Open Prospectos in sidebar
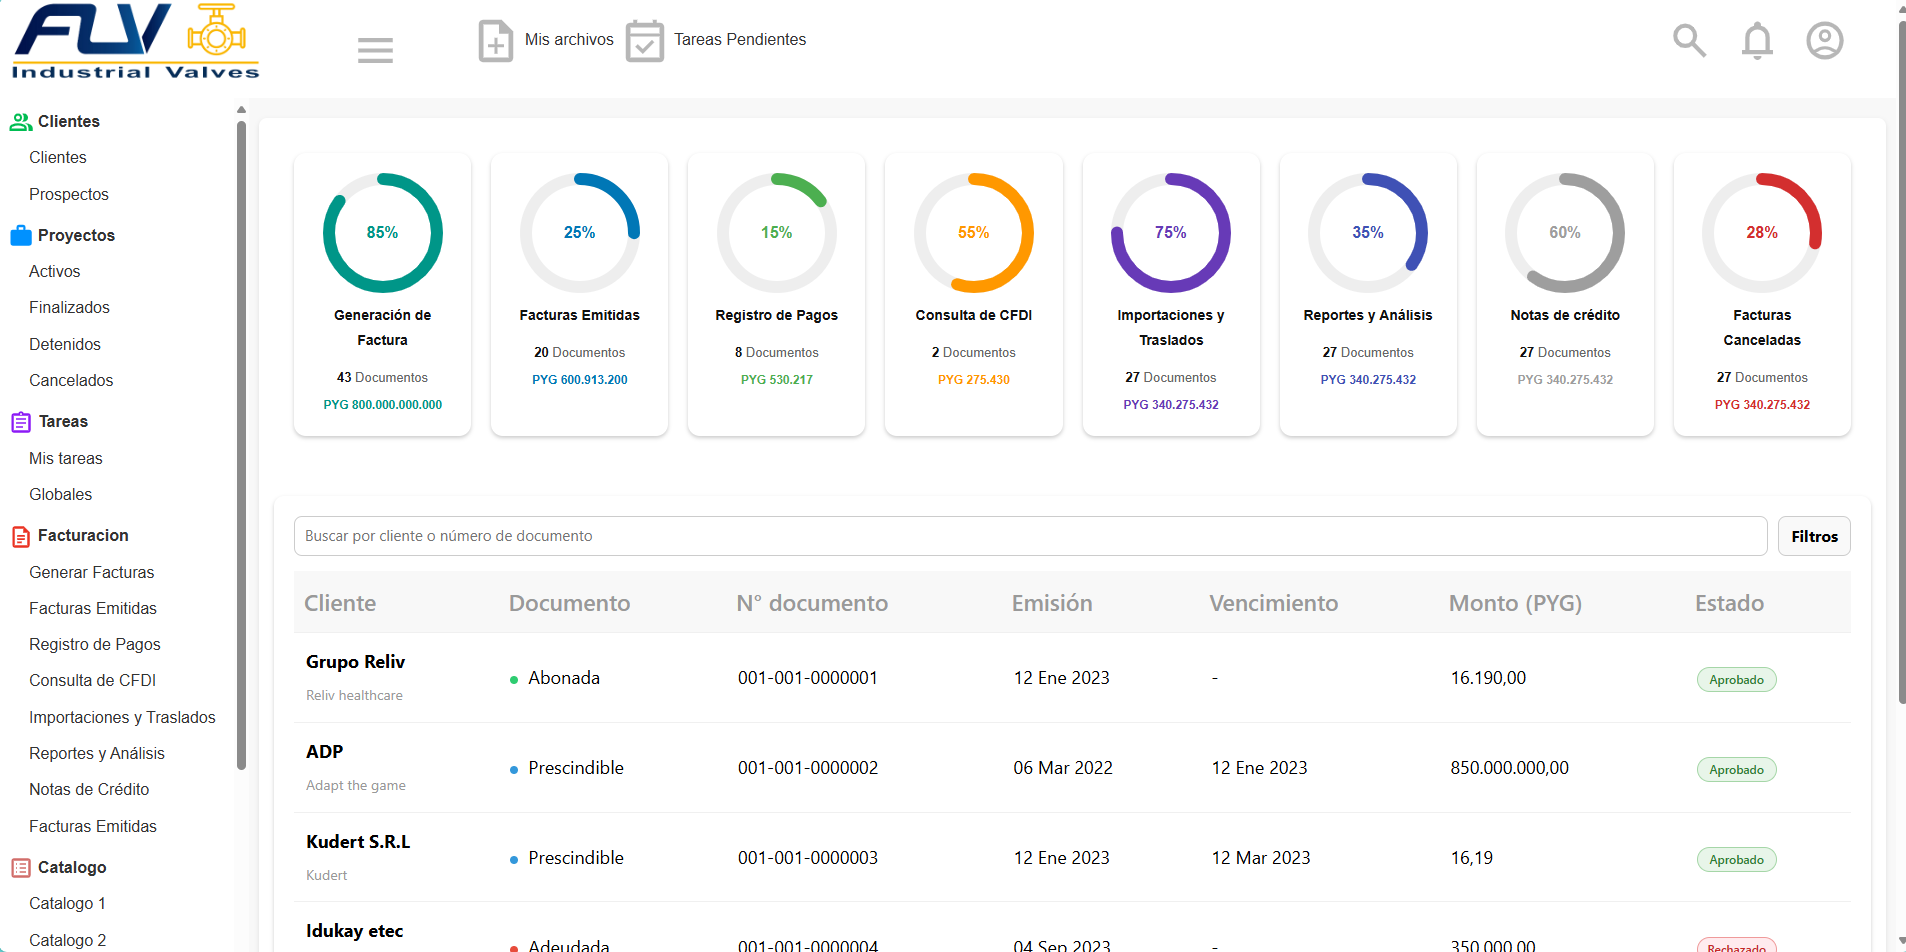 coord(69,194)
